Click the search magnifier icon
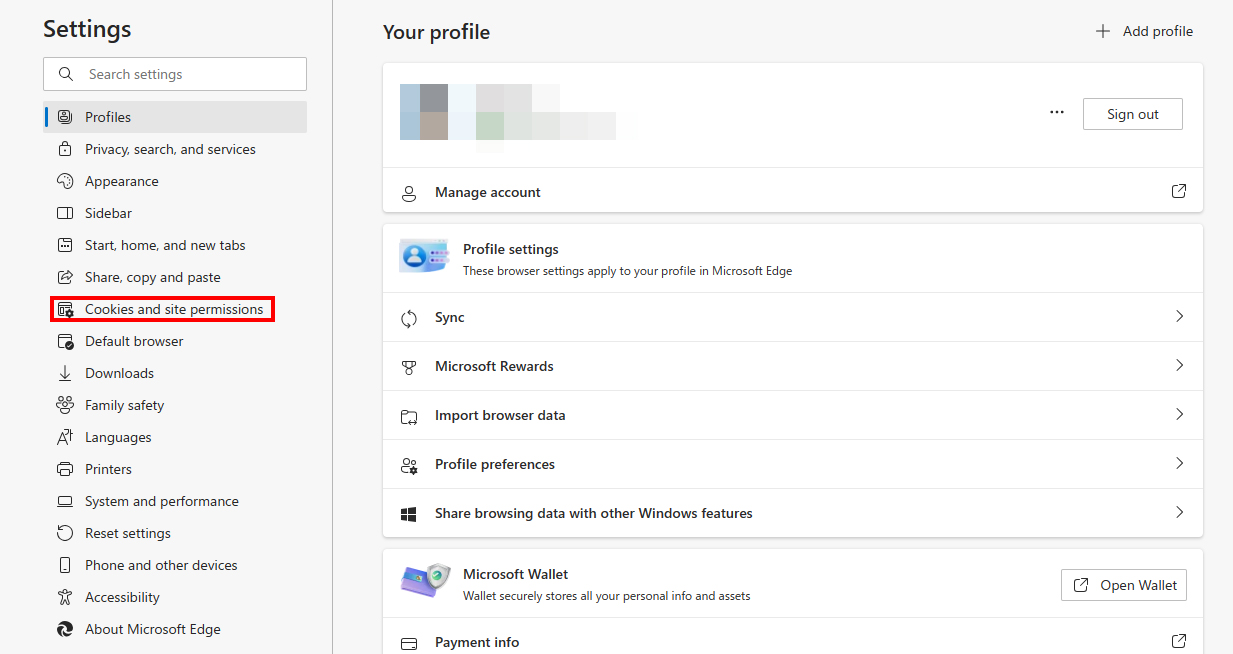1233x654 pixels. [66, 74]
